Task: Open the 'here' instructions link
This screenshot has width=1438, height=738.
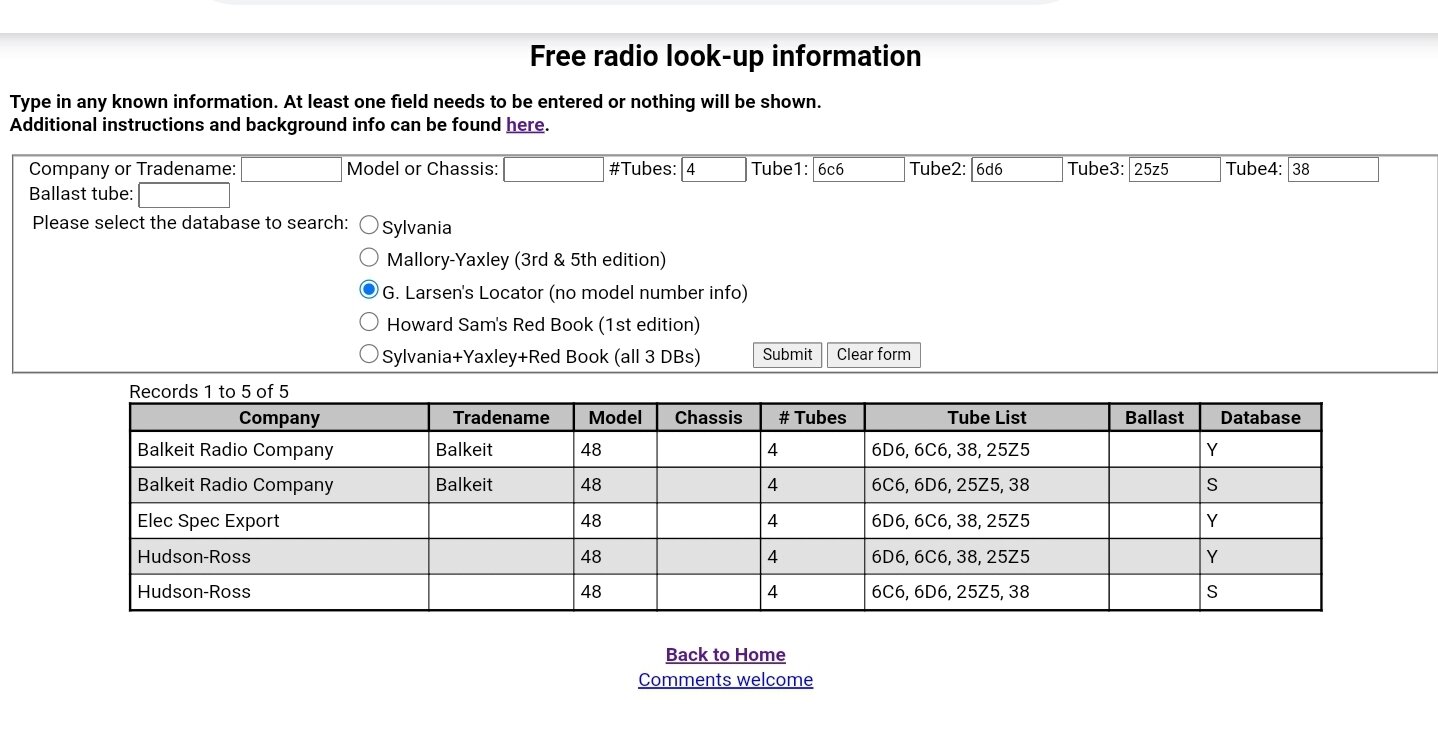Action: click(x=525, y=125)
